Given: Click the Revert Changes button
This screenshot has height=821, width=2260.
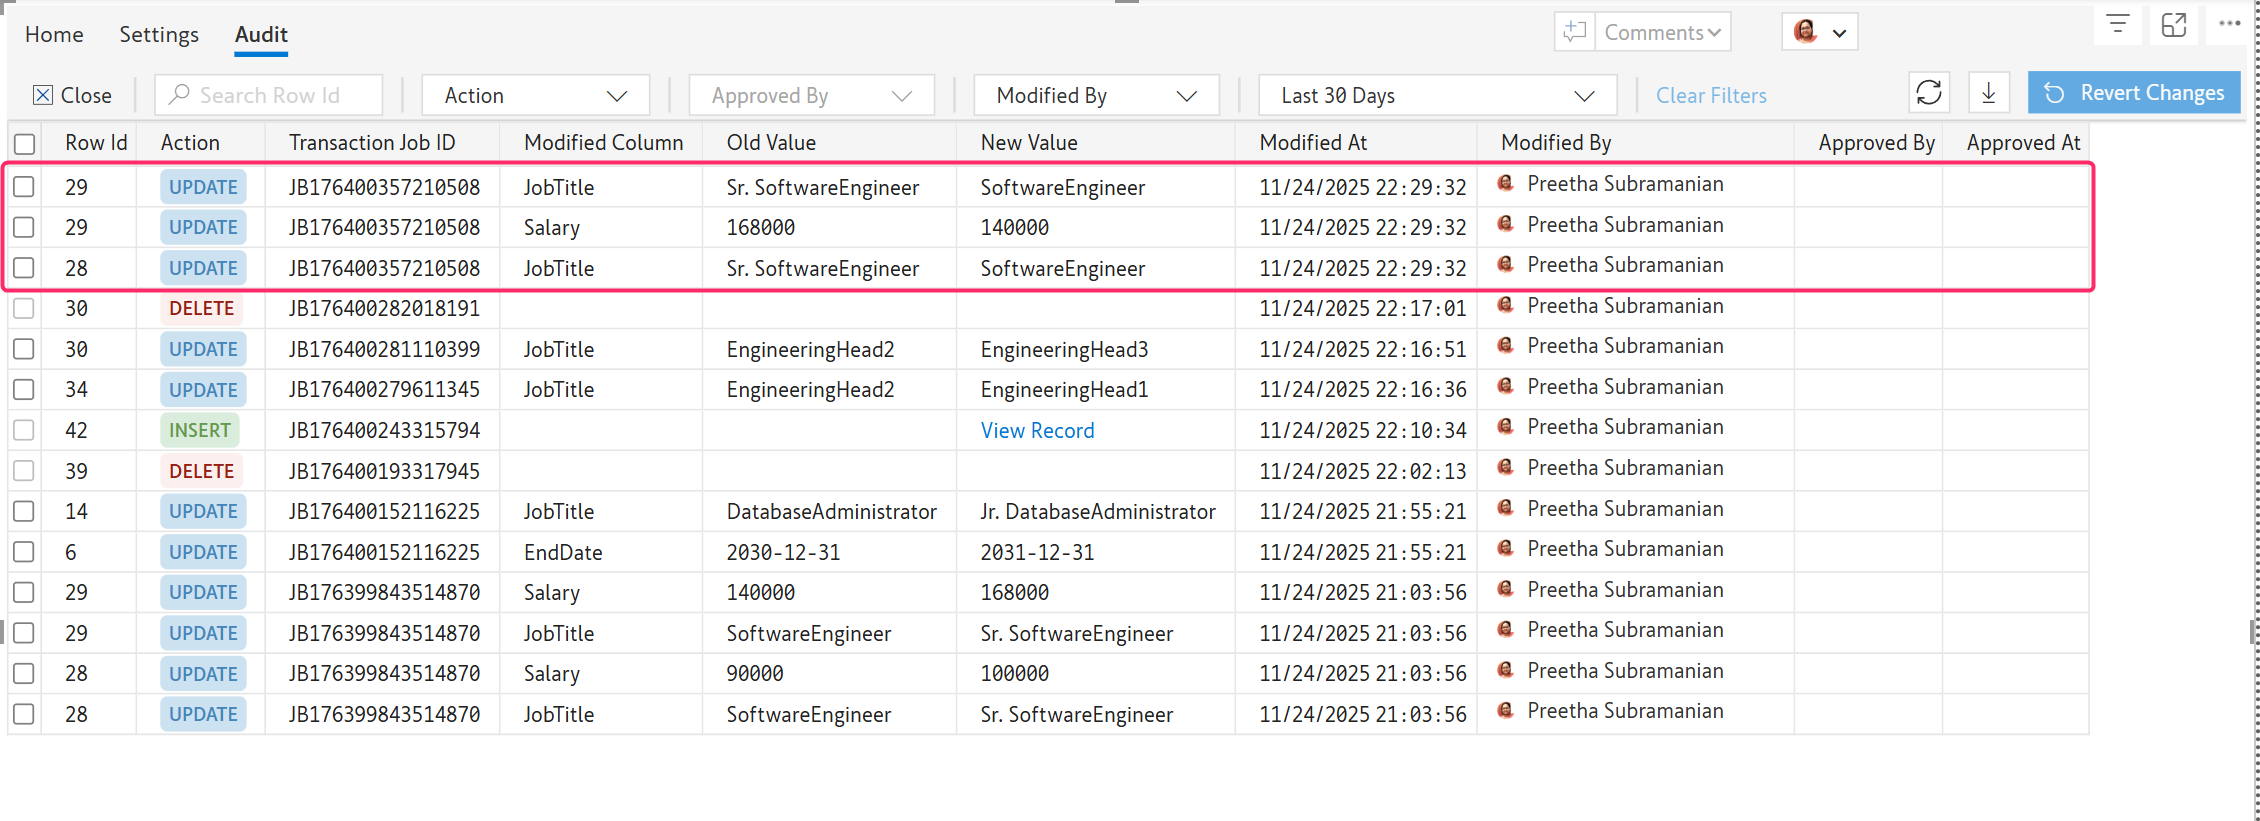Looking at the screenshot, I should tap(2133, 93).
